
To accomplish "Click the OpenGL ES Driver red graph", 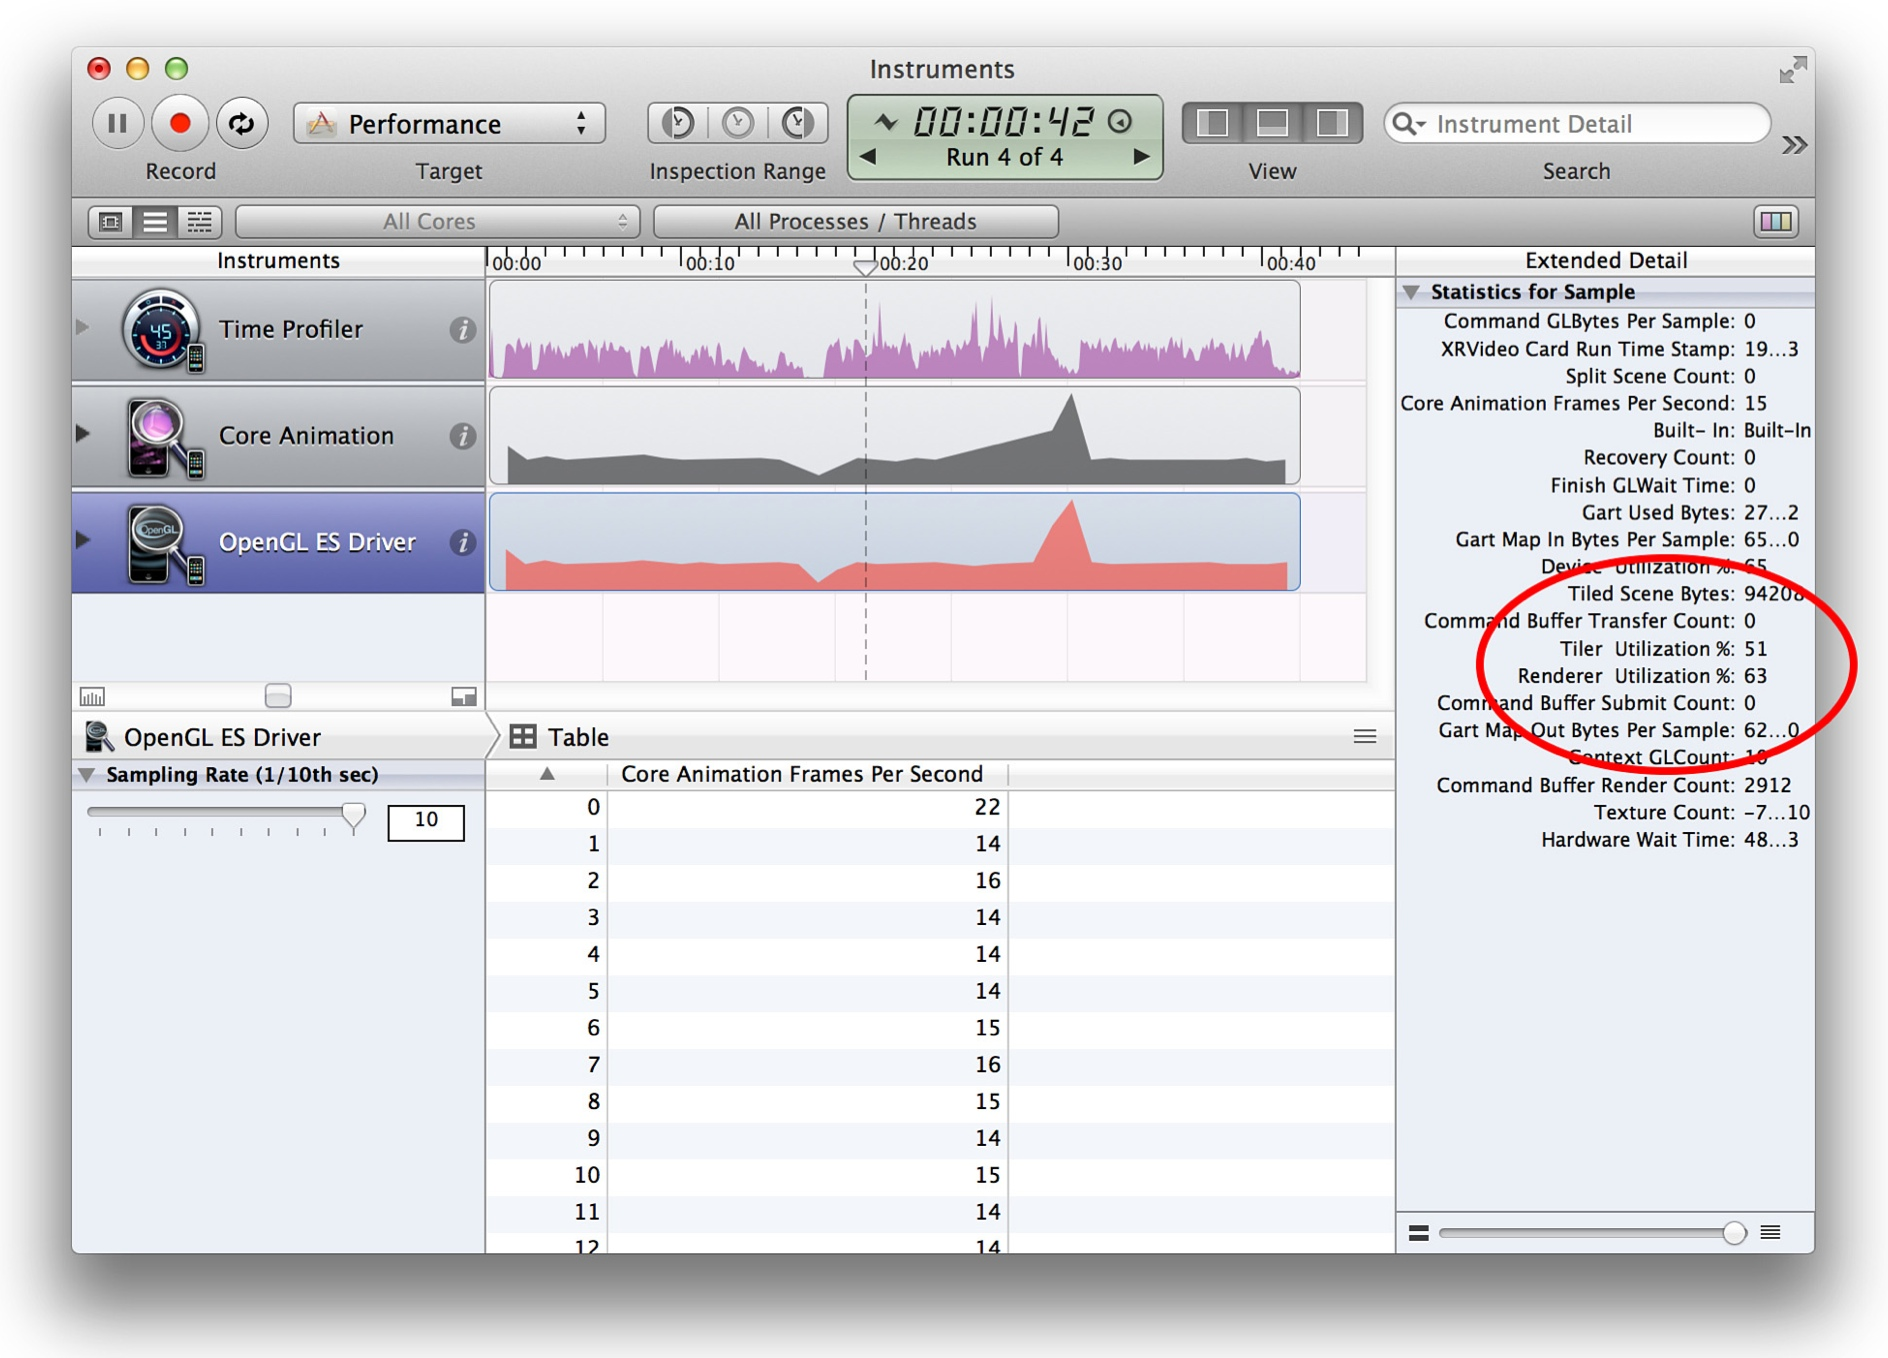I will click(x=895, y=542).
